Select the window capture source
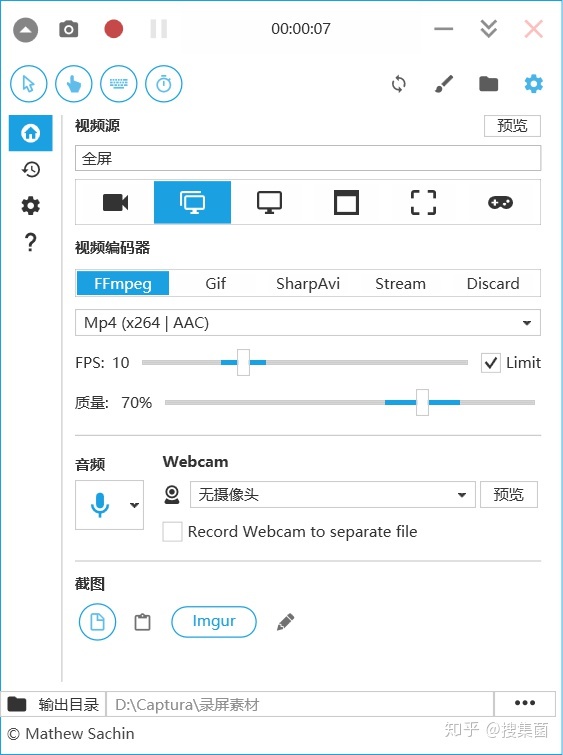563x755 pixels. (x=346, y=202)
